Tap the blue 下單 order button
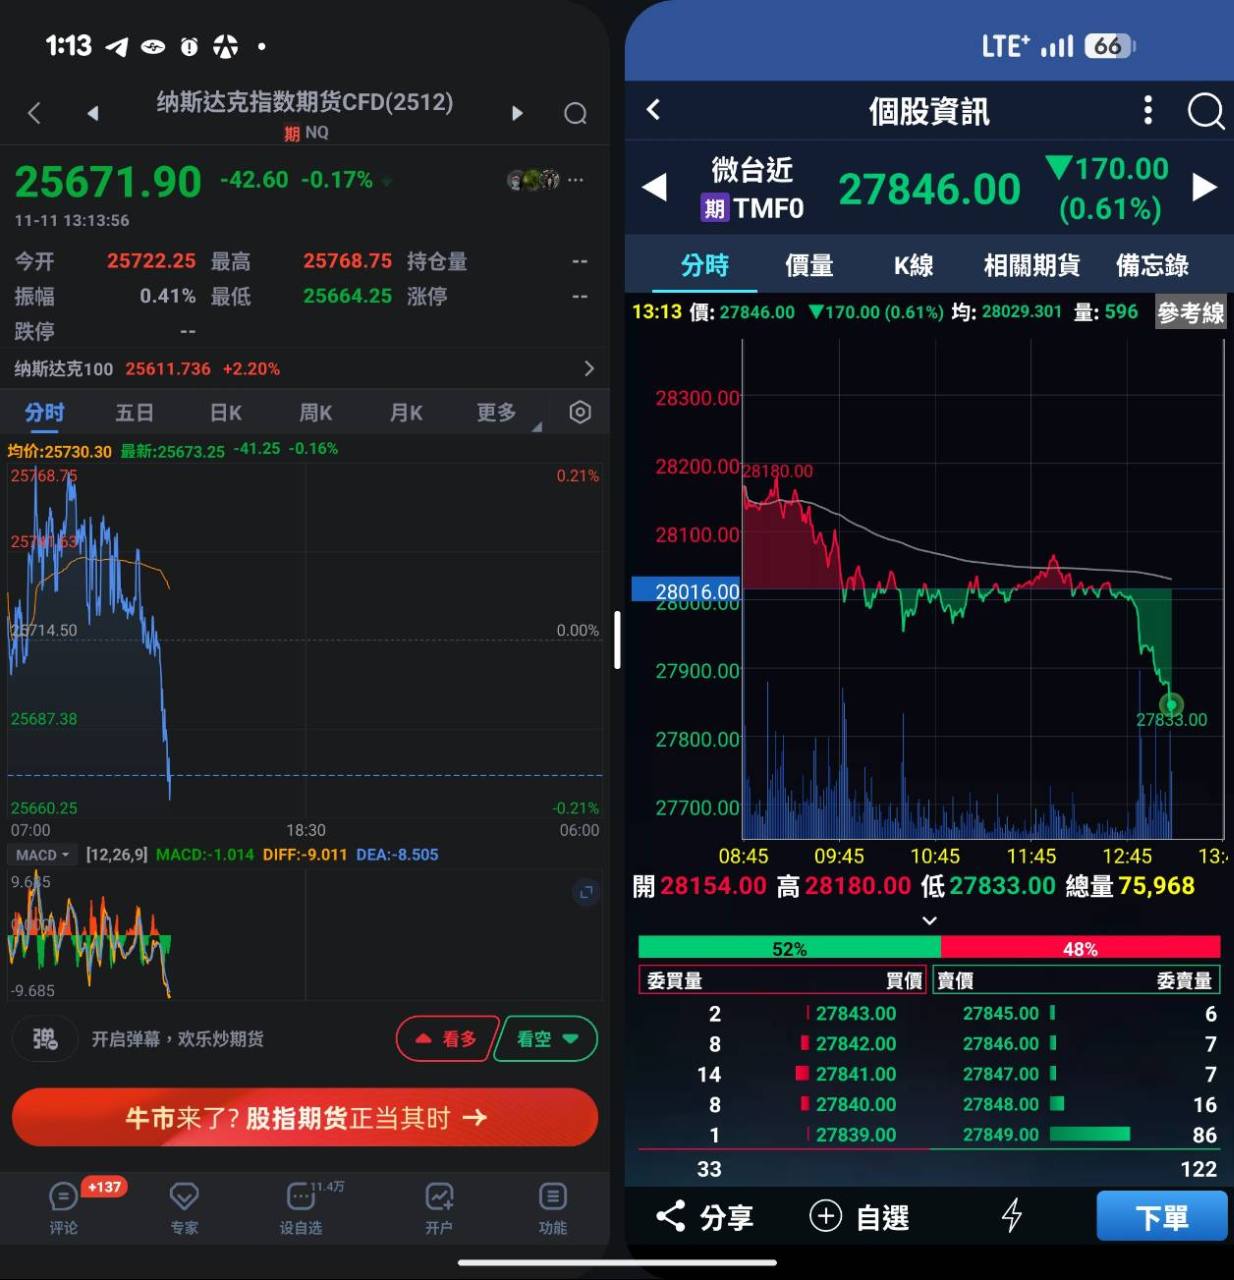Image resolution: width=1234 pixels, height=1280 pixels. point(1161,1216)
